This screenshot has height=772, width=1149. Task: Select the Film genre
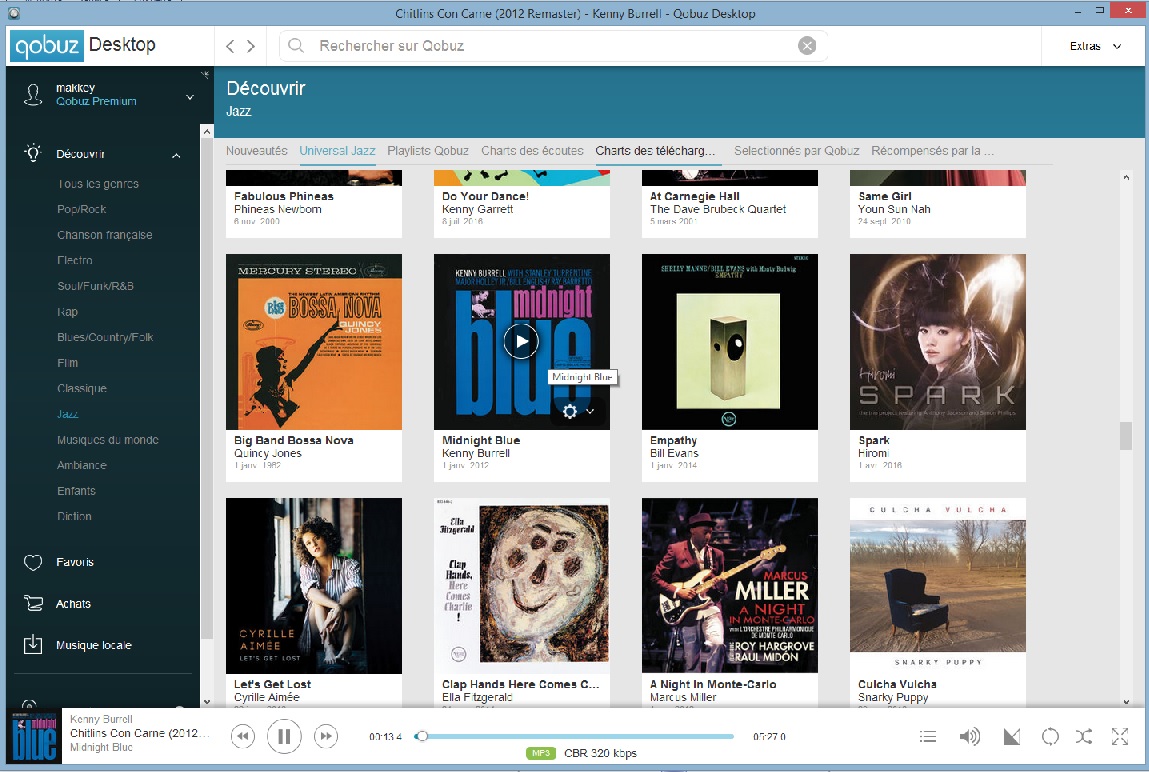[67, 363]
